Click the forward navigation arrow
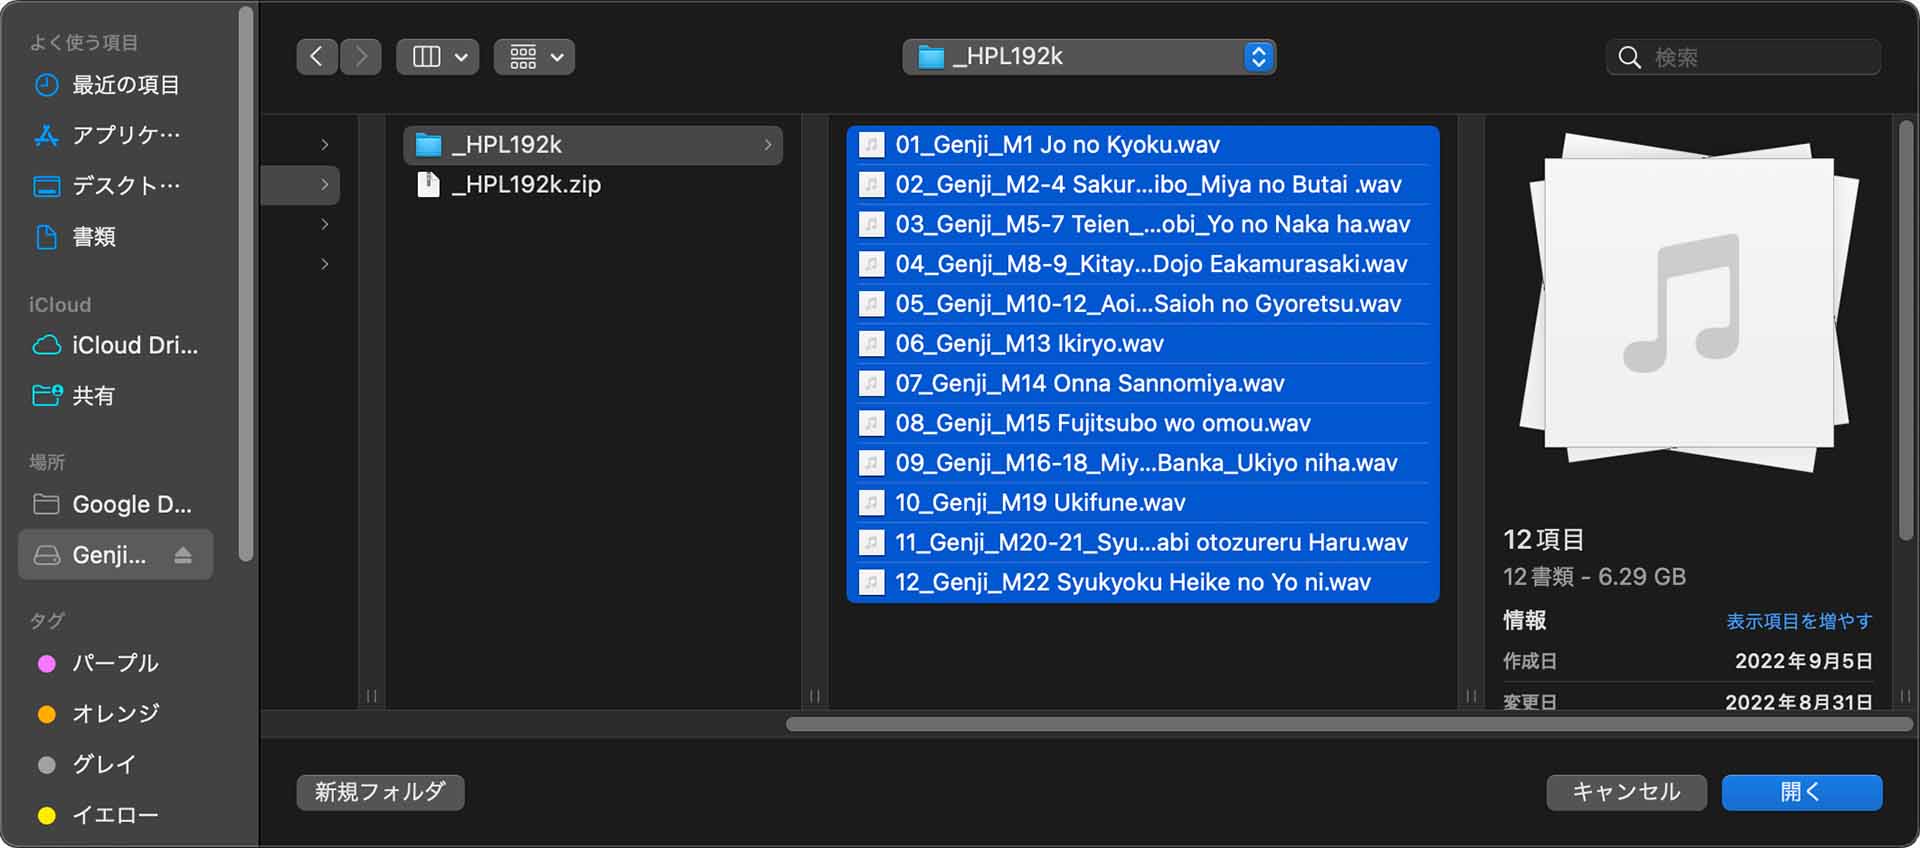 coord(361,57)
